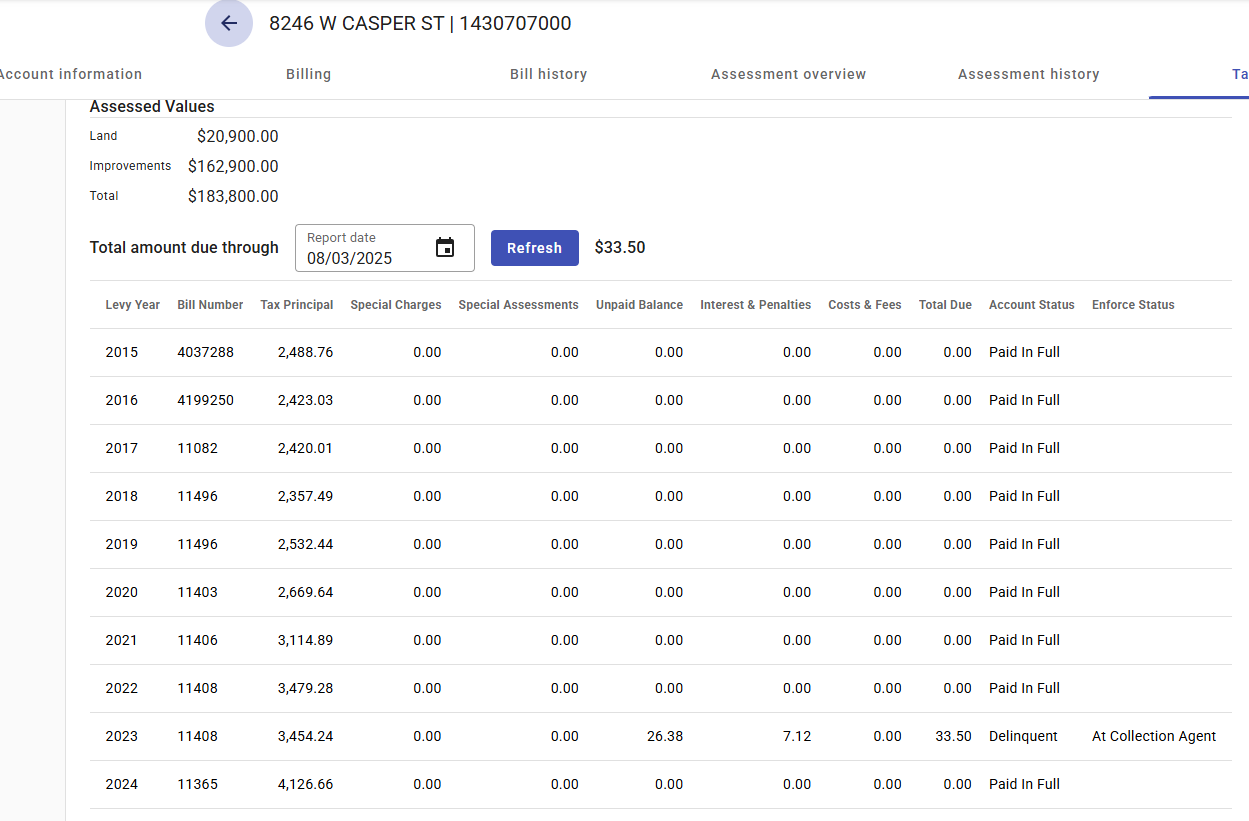Click the Bill Number column header
Viewport: 1249px width, 821px height.
210,305
